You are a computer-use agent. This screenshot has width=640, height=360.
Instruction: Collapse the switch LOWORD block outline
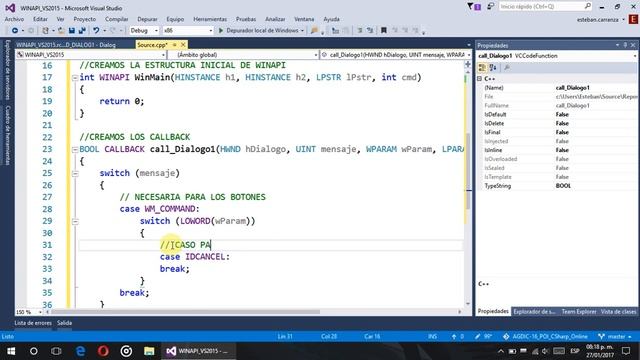(75, 222)
